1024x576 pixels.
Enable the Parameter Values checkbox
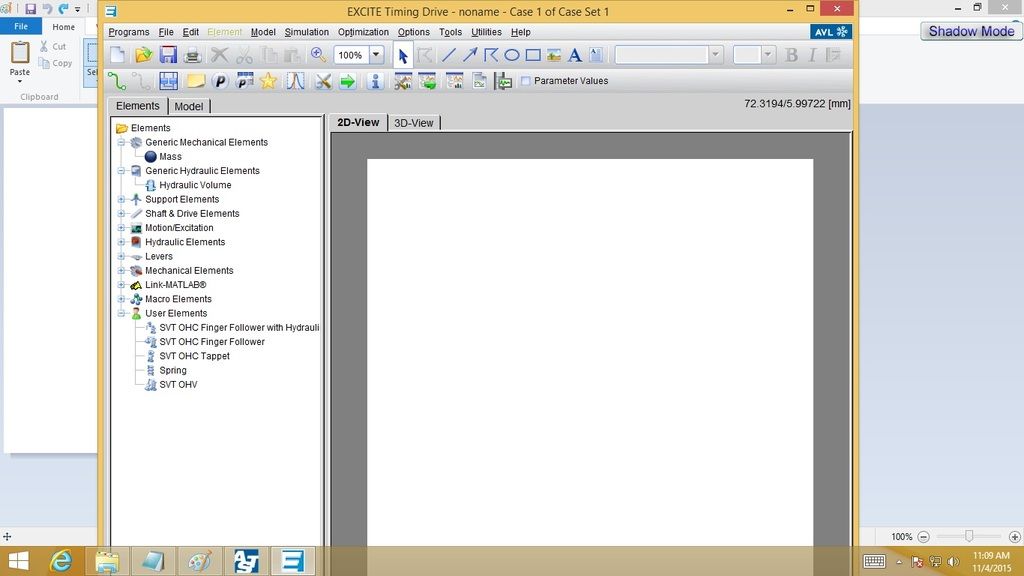[526, 81]
